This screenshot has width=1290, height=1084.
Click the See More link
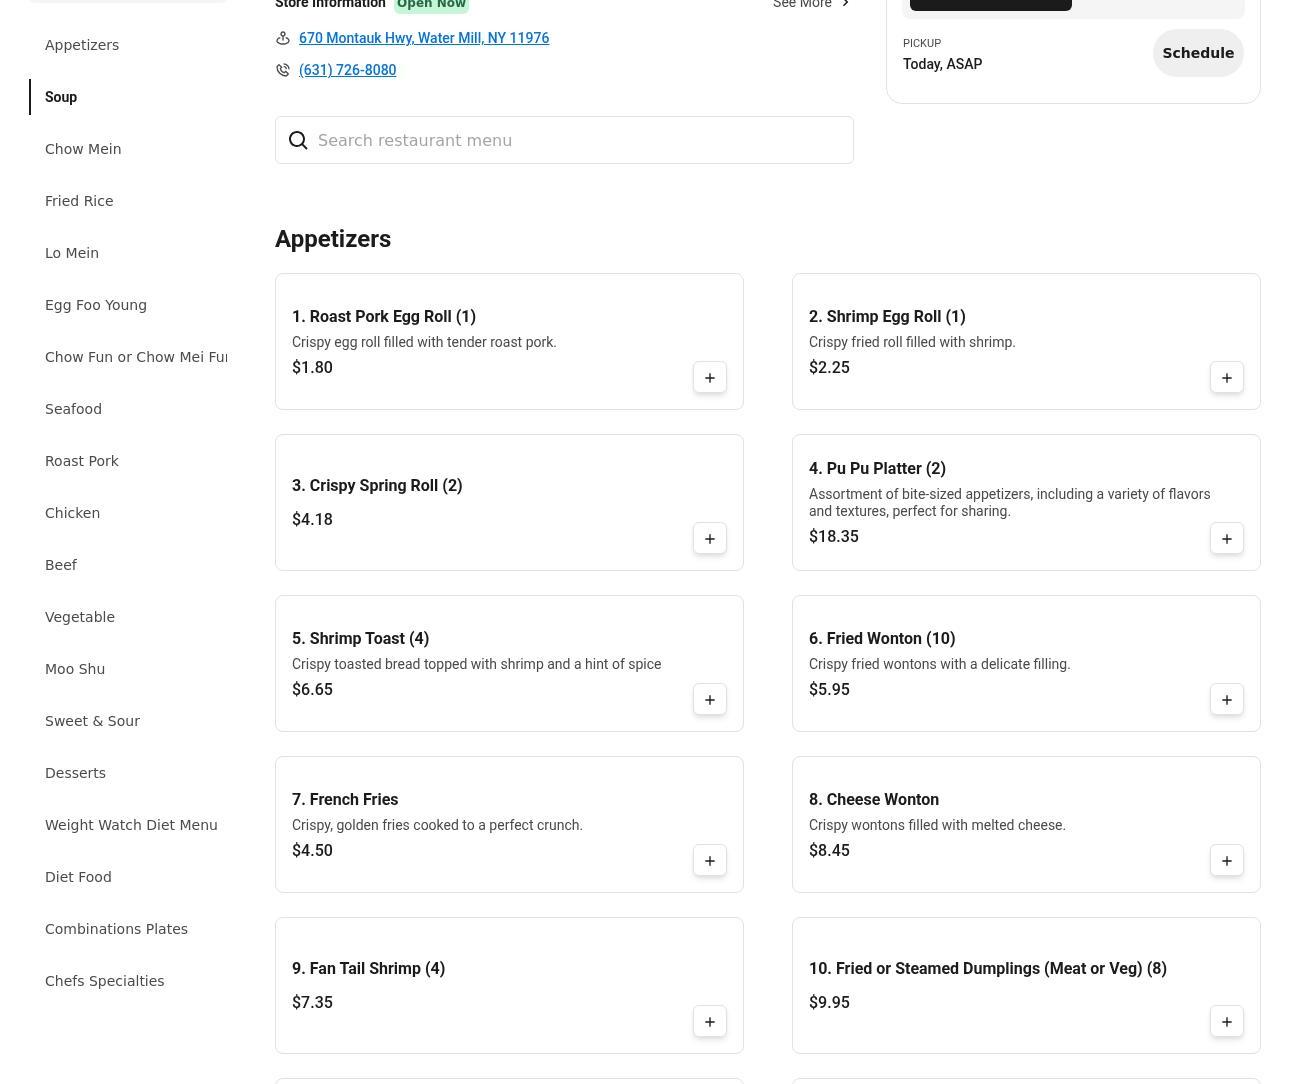point(802,4)
